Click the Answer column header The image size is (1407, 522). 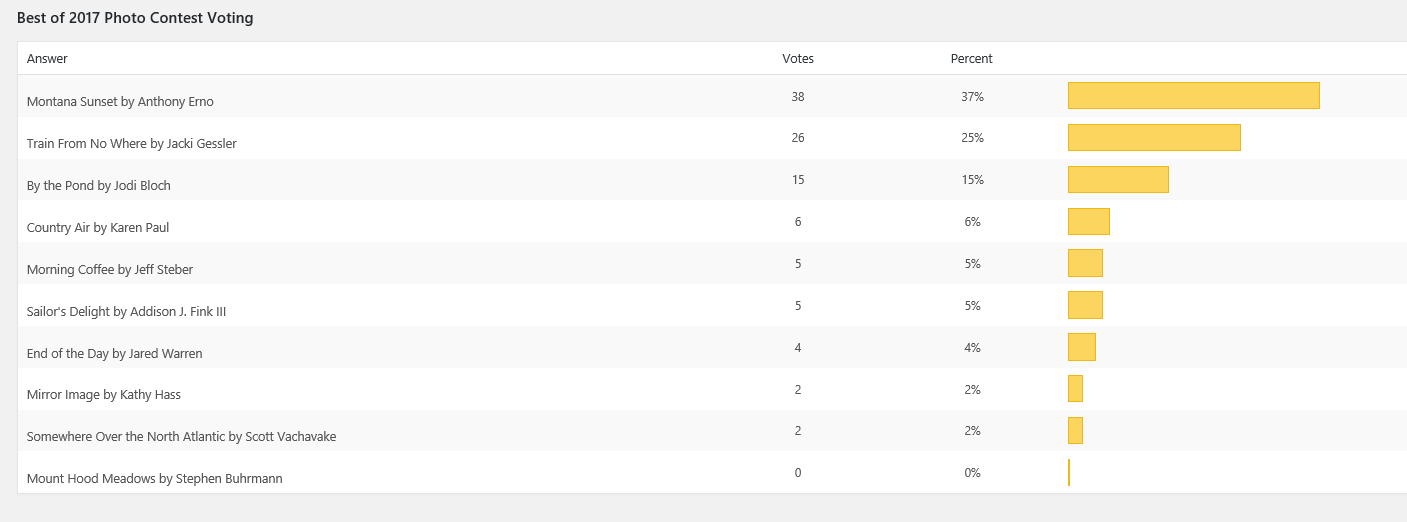point(47,59)
